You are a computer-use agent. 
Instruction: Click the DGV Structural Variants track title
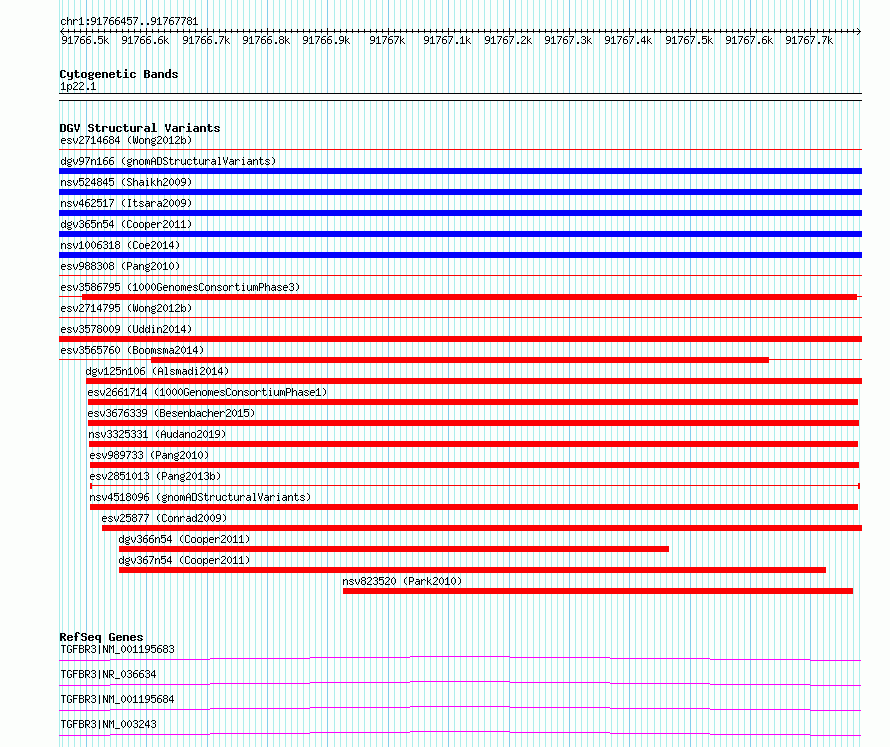[x=140, y=128]
